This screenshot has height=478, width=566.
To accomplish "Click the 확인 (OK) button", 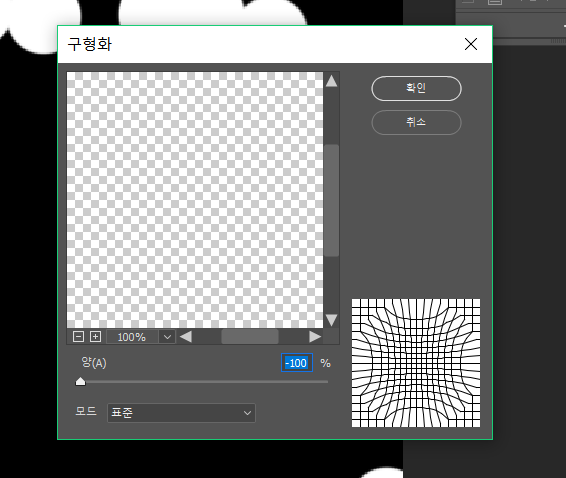I will (x=416, y=88).
